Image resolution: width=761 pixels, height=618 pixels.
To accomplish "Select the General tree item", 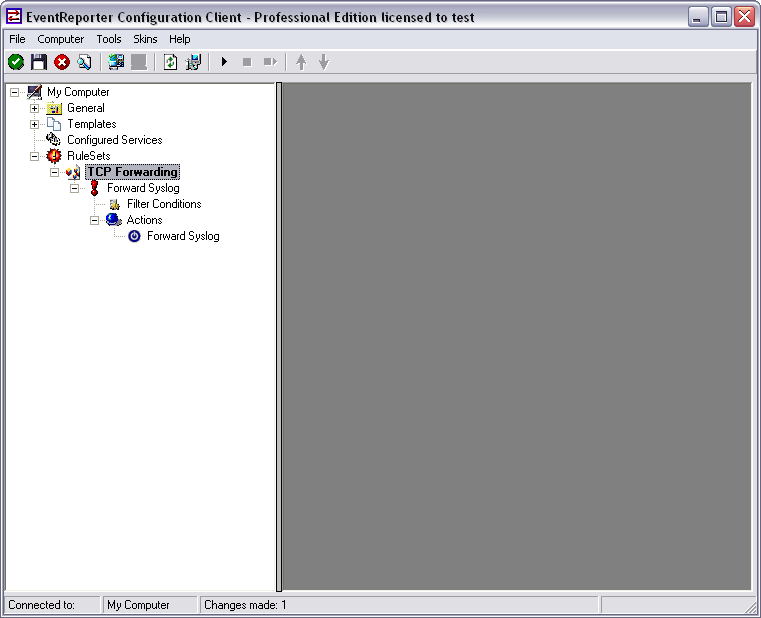I will (86, 108).
